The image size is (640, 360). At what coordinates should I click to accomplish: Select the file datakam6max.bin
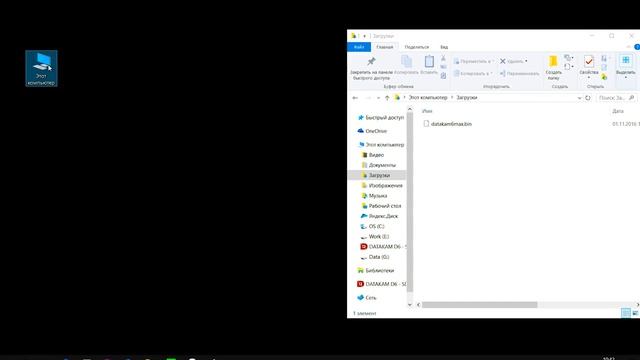(x=447, y=124)
